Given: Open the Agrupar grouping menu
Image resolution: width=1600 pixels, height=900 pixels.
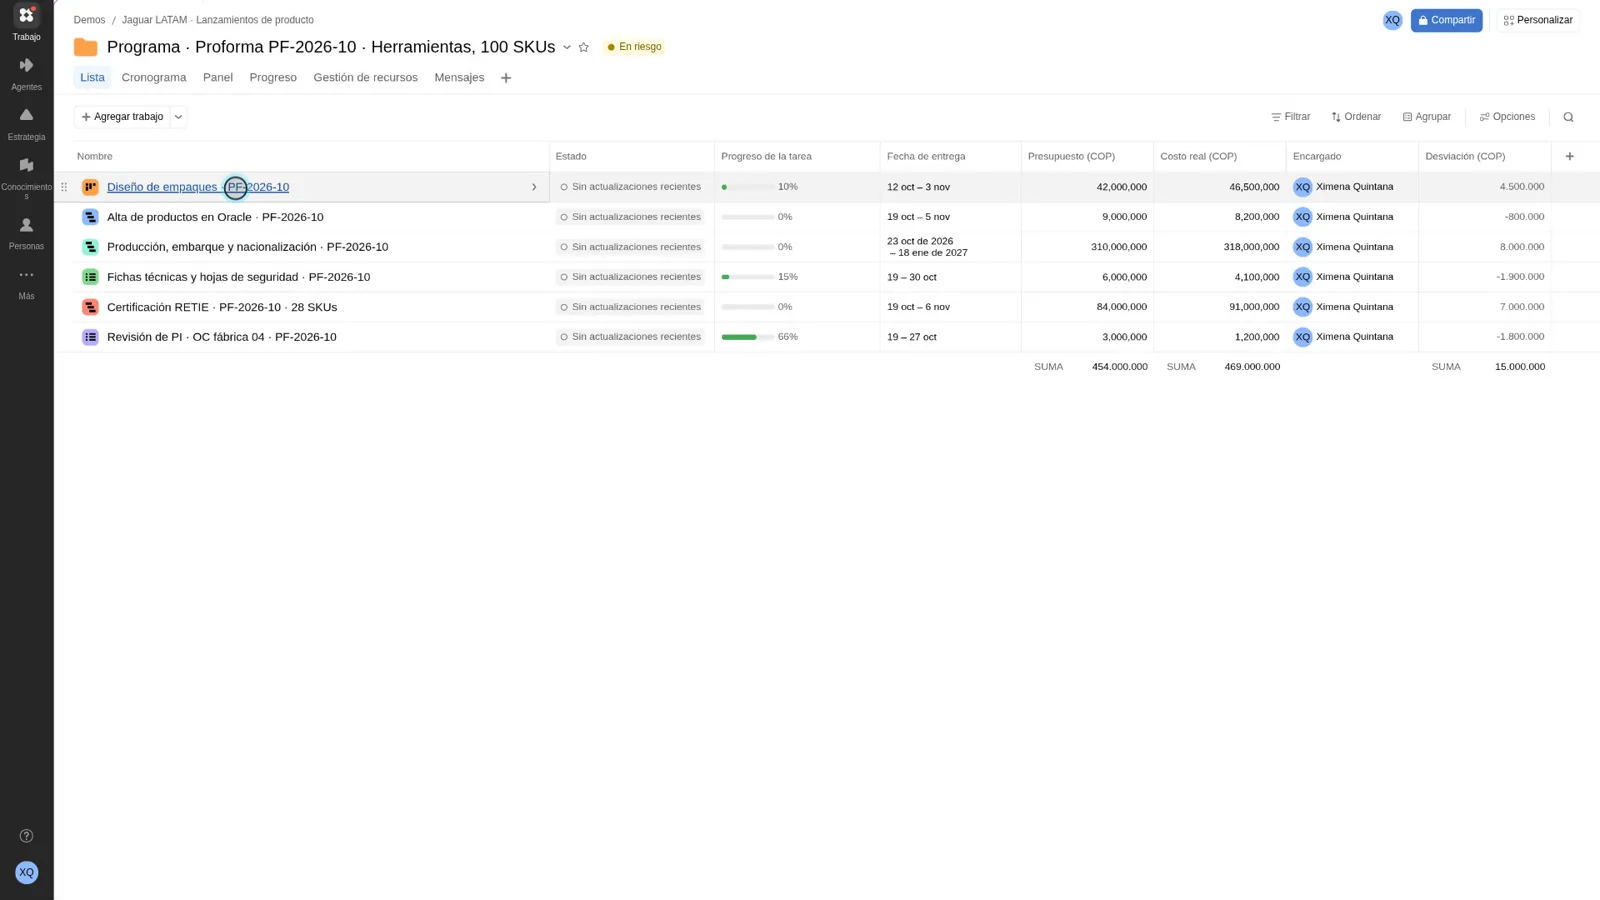Looking at the screenshot, I should [x=1426, y=117].
